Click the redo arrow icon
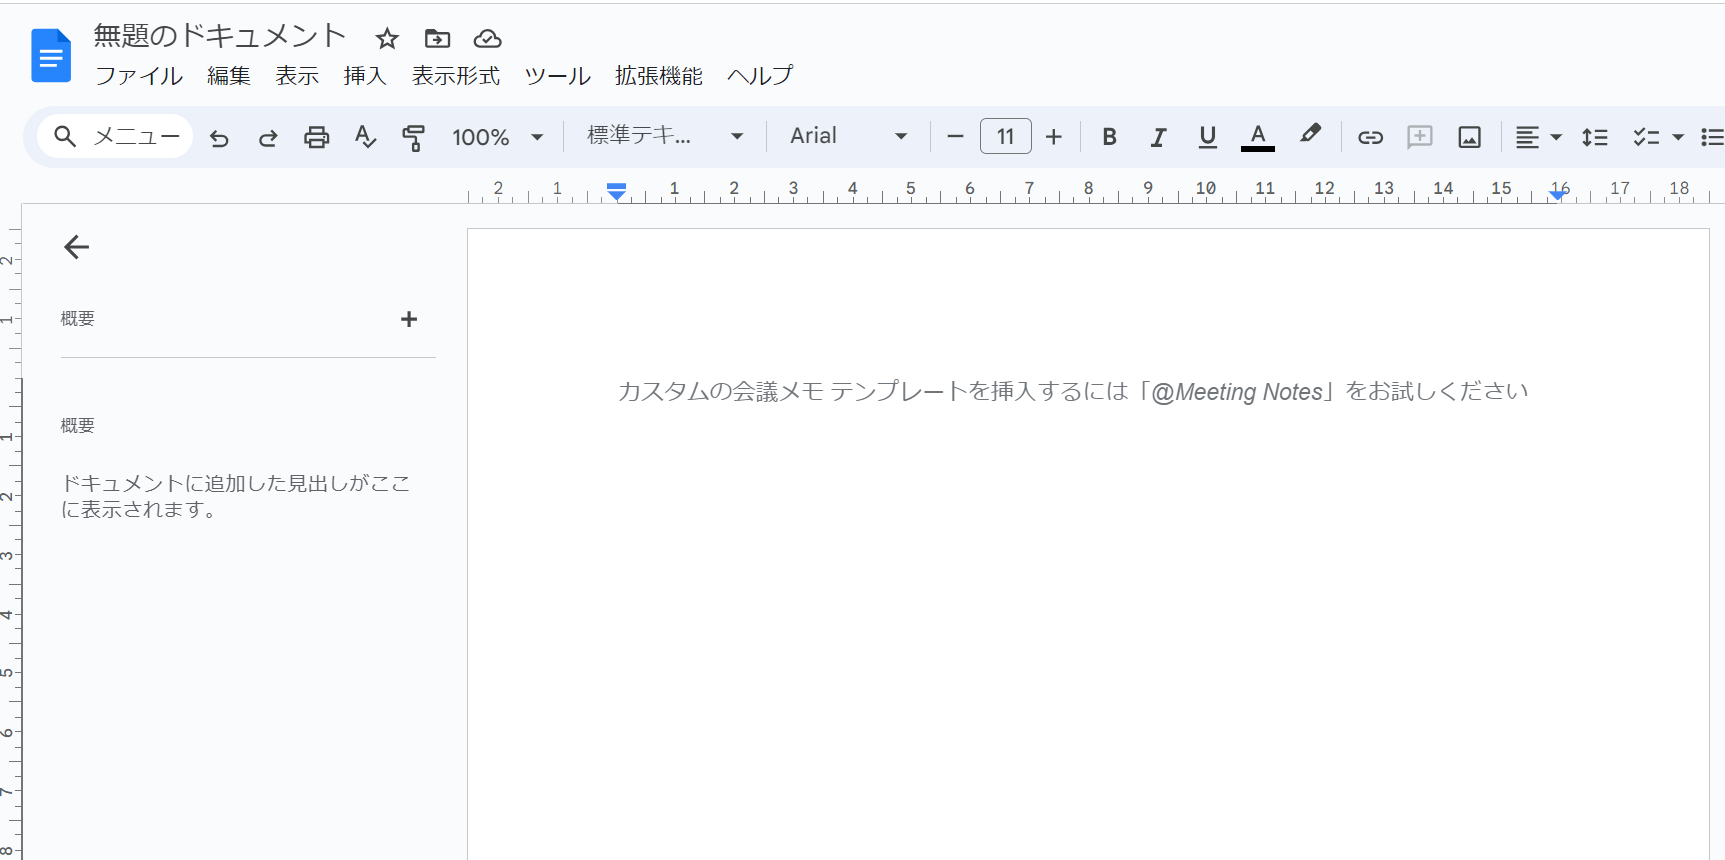Screen dimensions: 1725x860 pyautogui.click(x=267, y=138)
